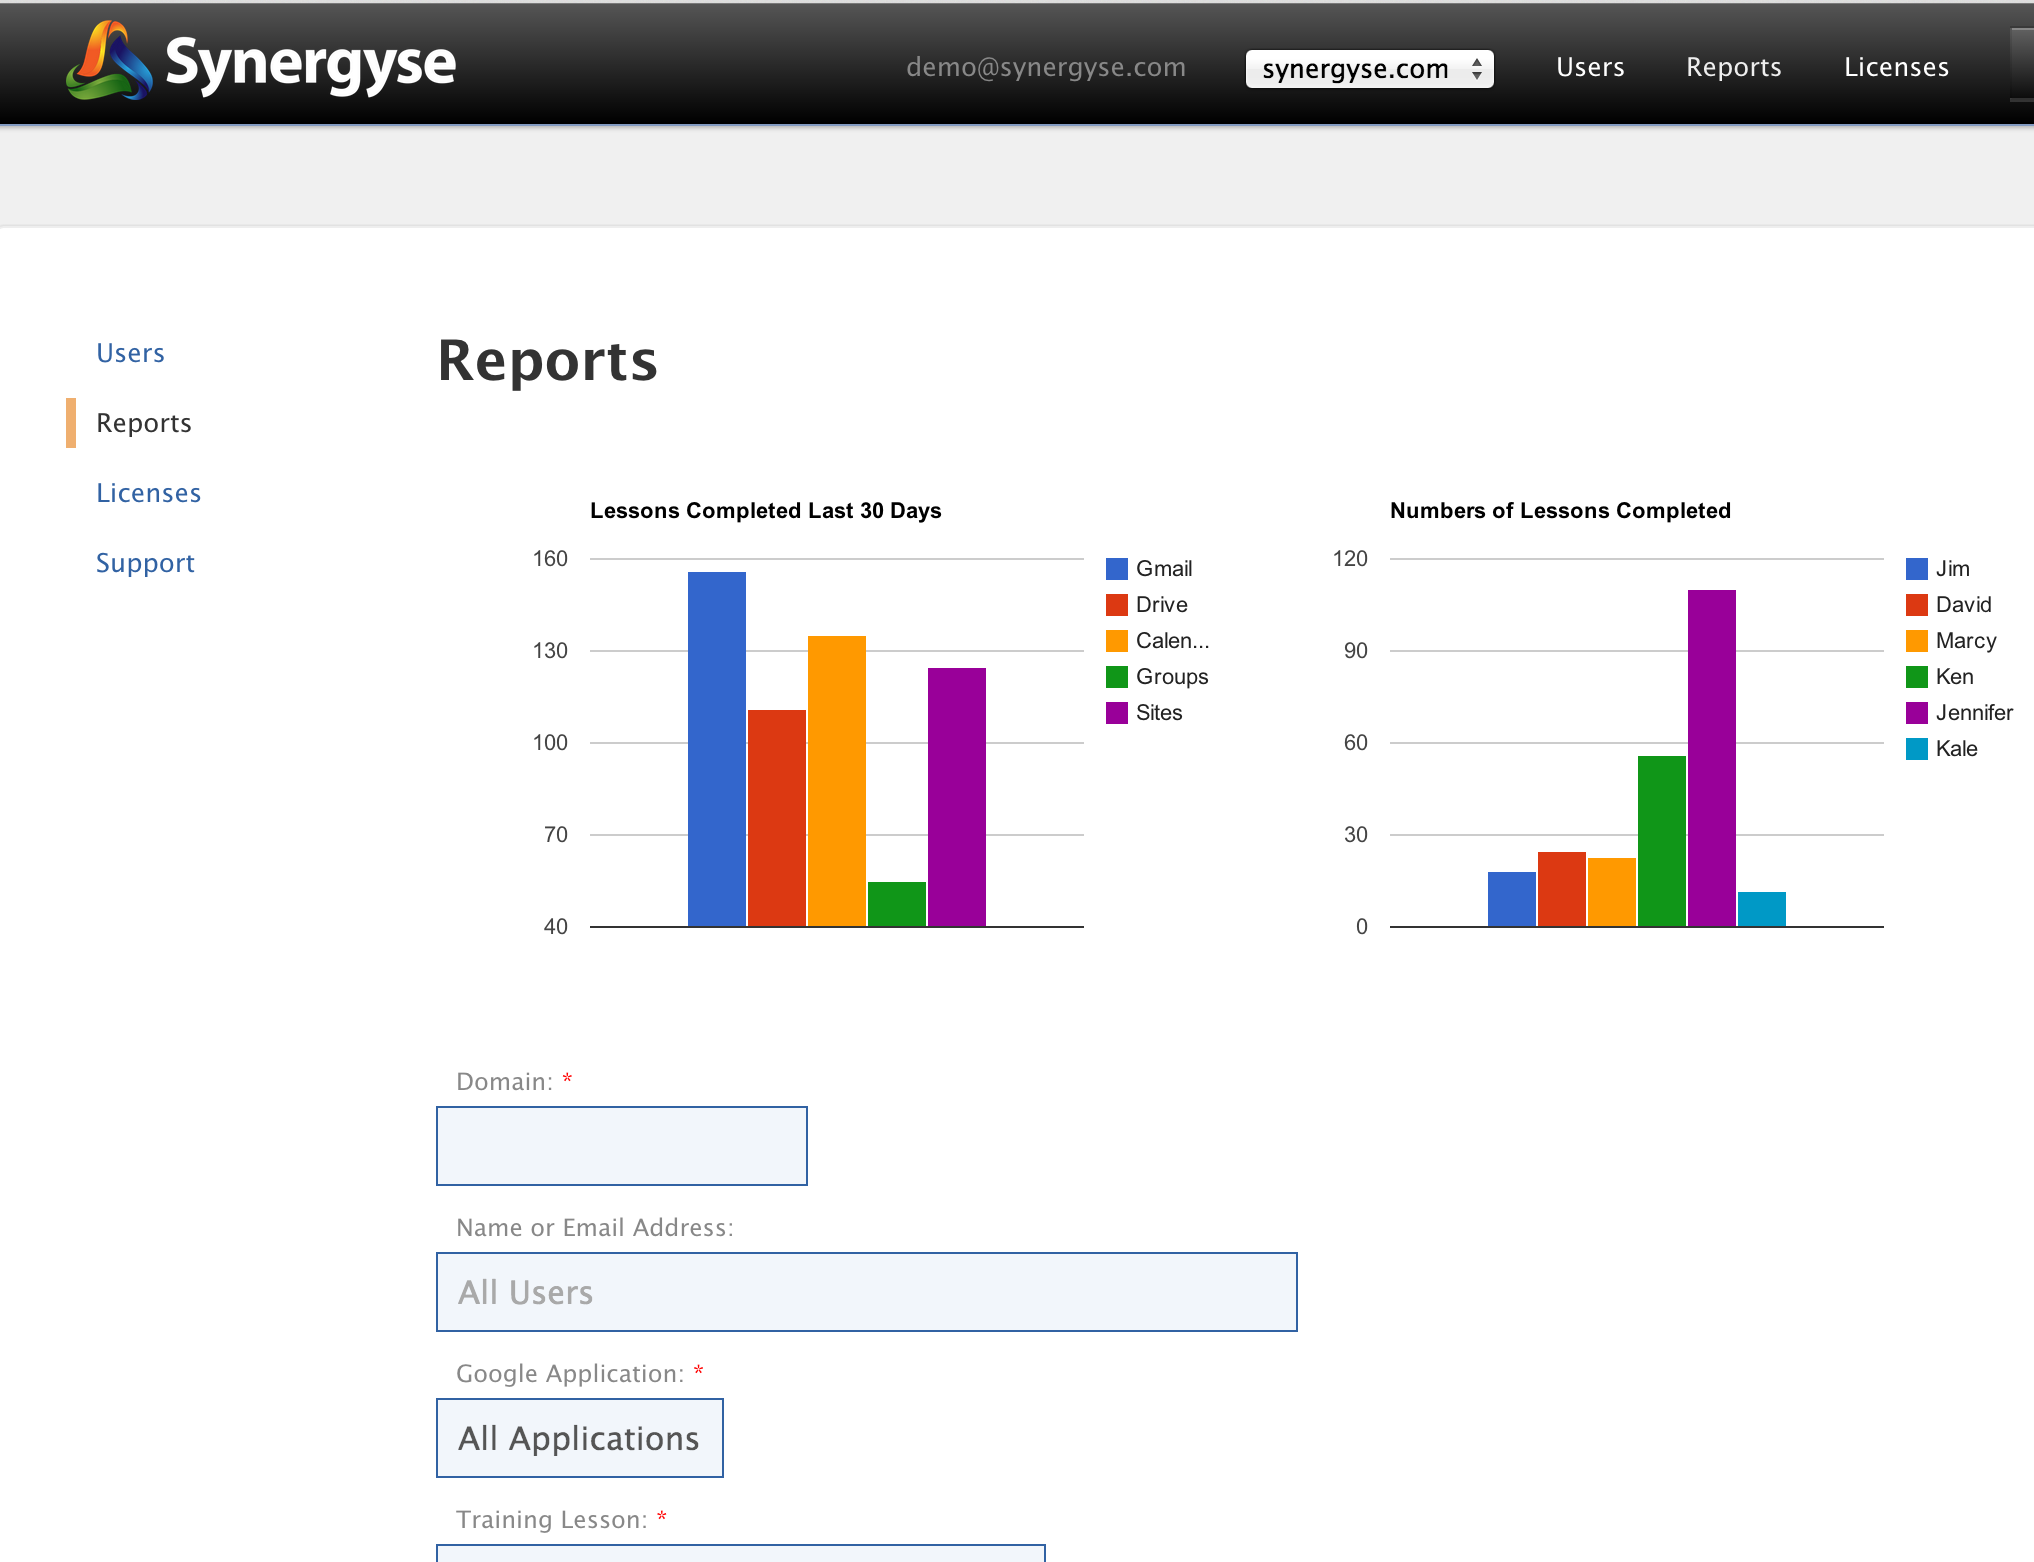Screen dimensions: 2034x1562
Task: Click the Drive legend color swatch
Action: click(x=1116, y=605)
